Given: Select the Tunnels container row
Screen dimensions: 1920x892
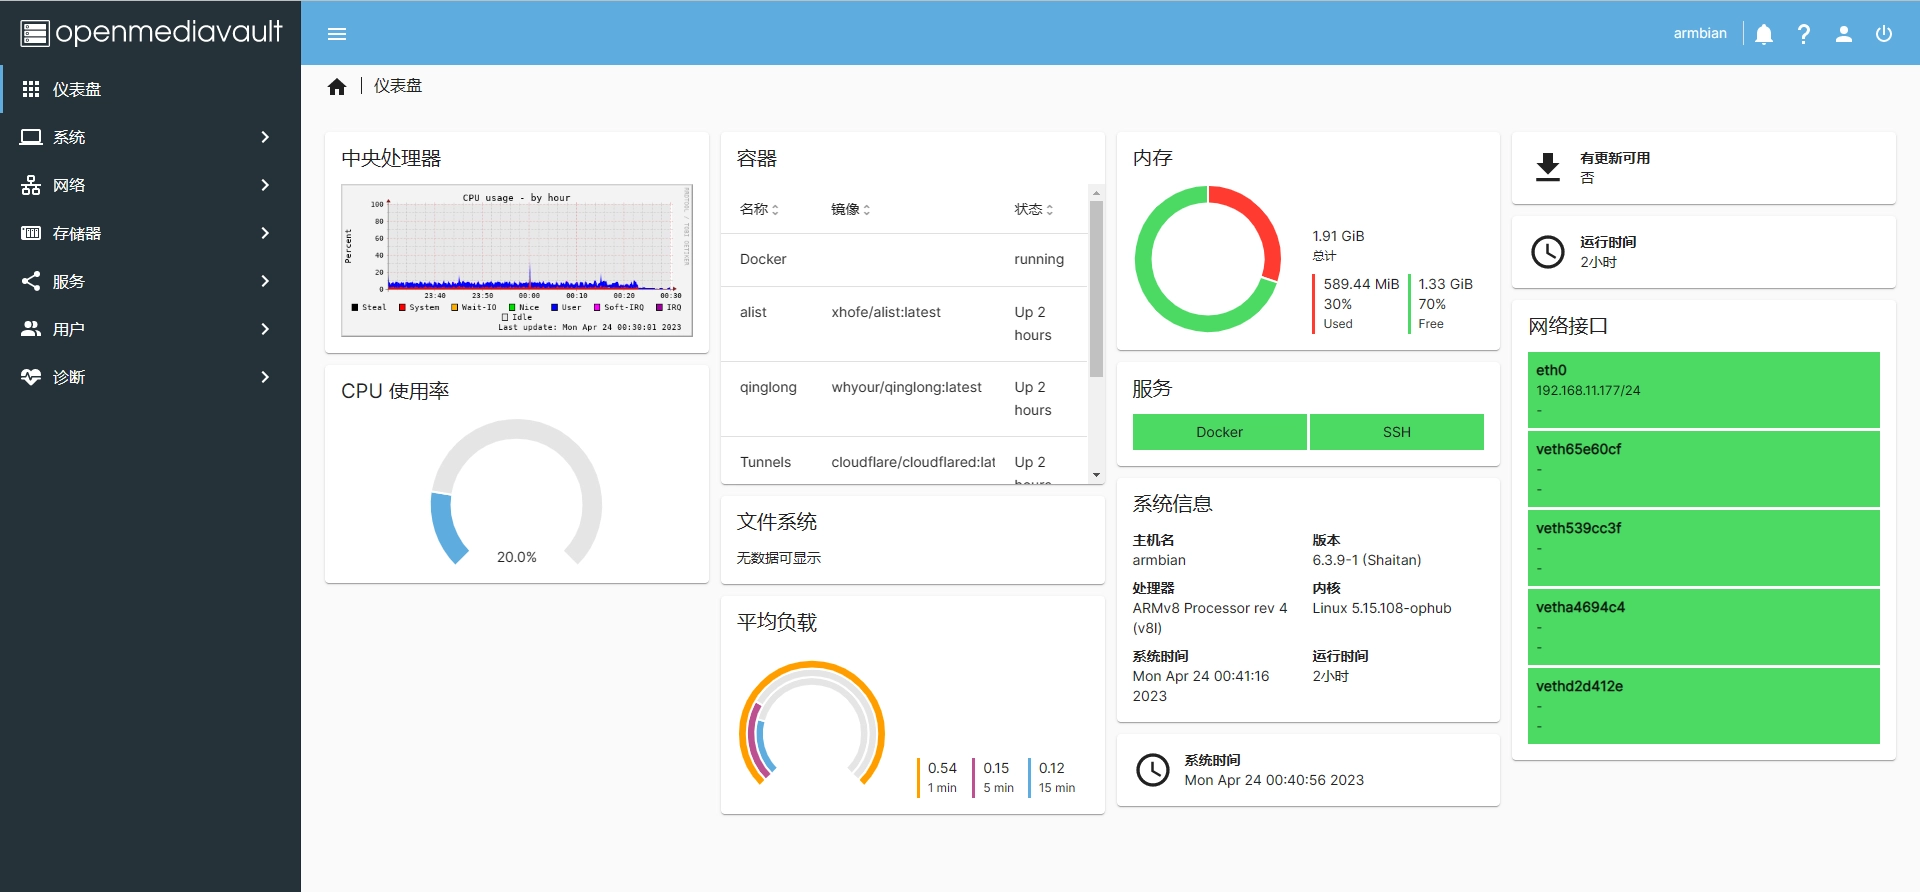Looking at the screenshot, I should 904,461.
